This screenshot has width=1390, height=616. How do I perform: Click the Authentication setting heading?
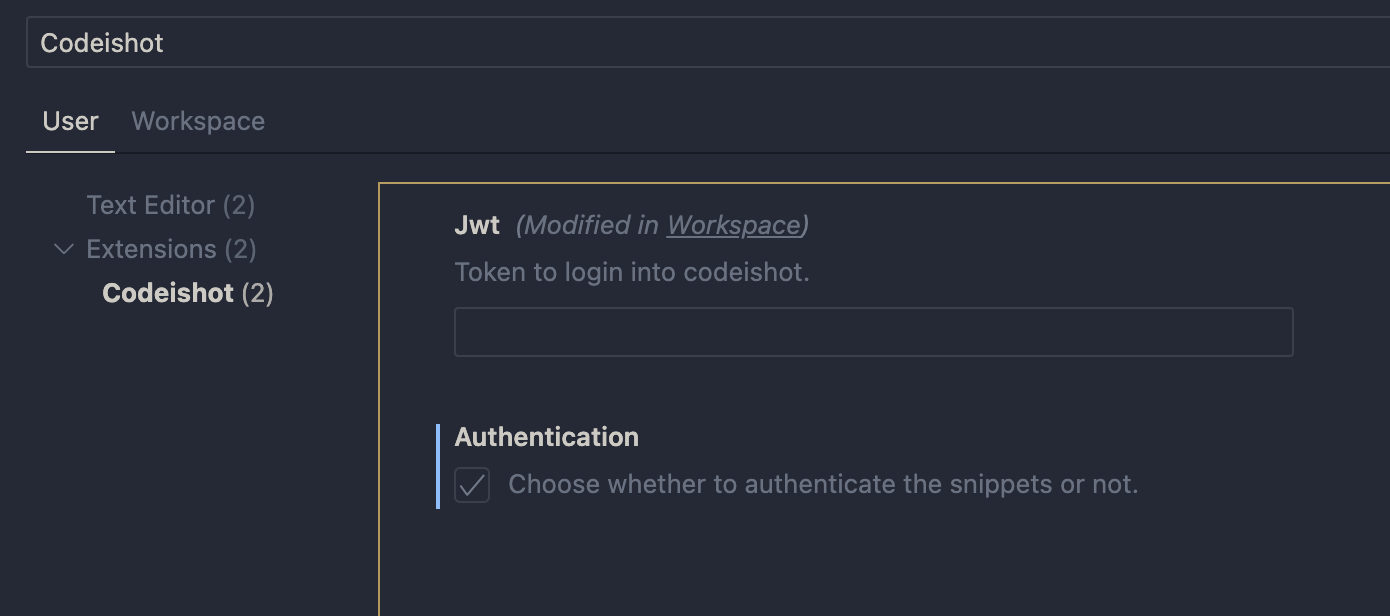click(x=547, y=437)
